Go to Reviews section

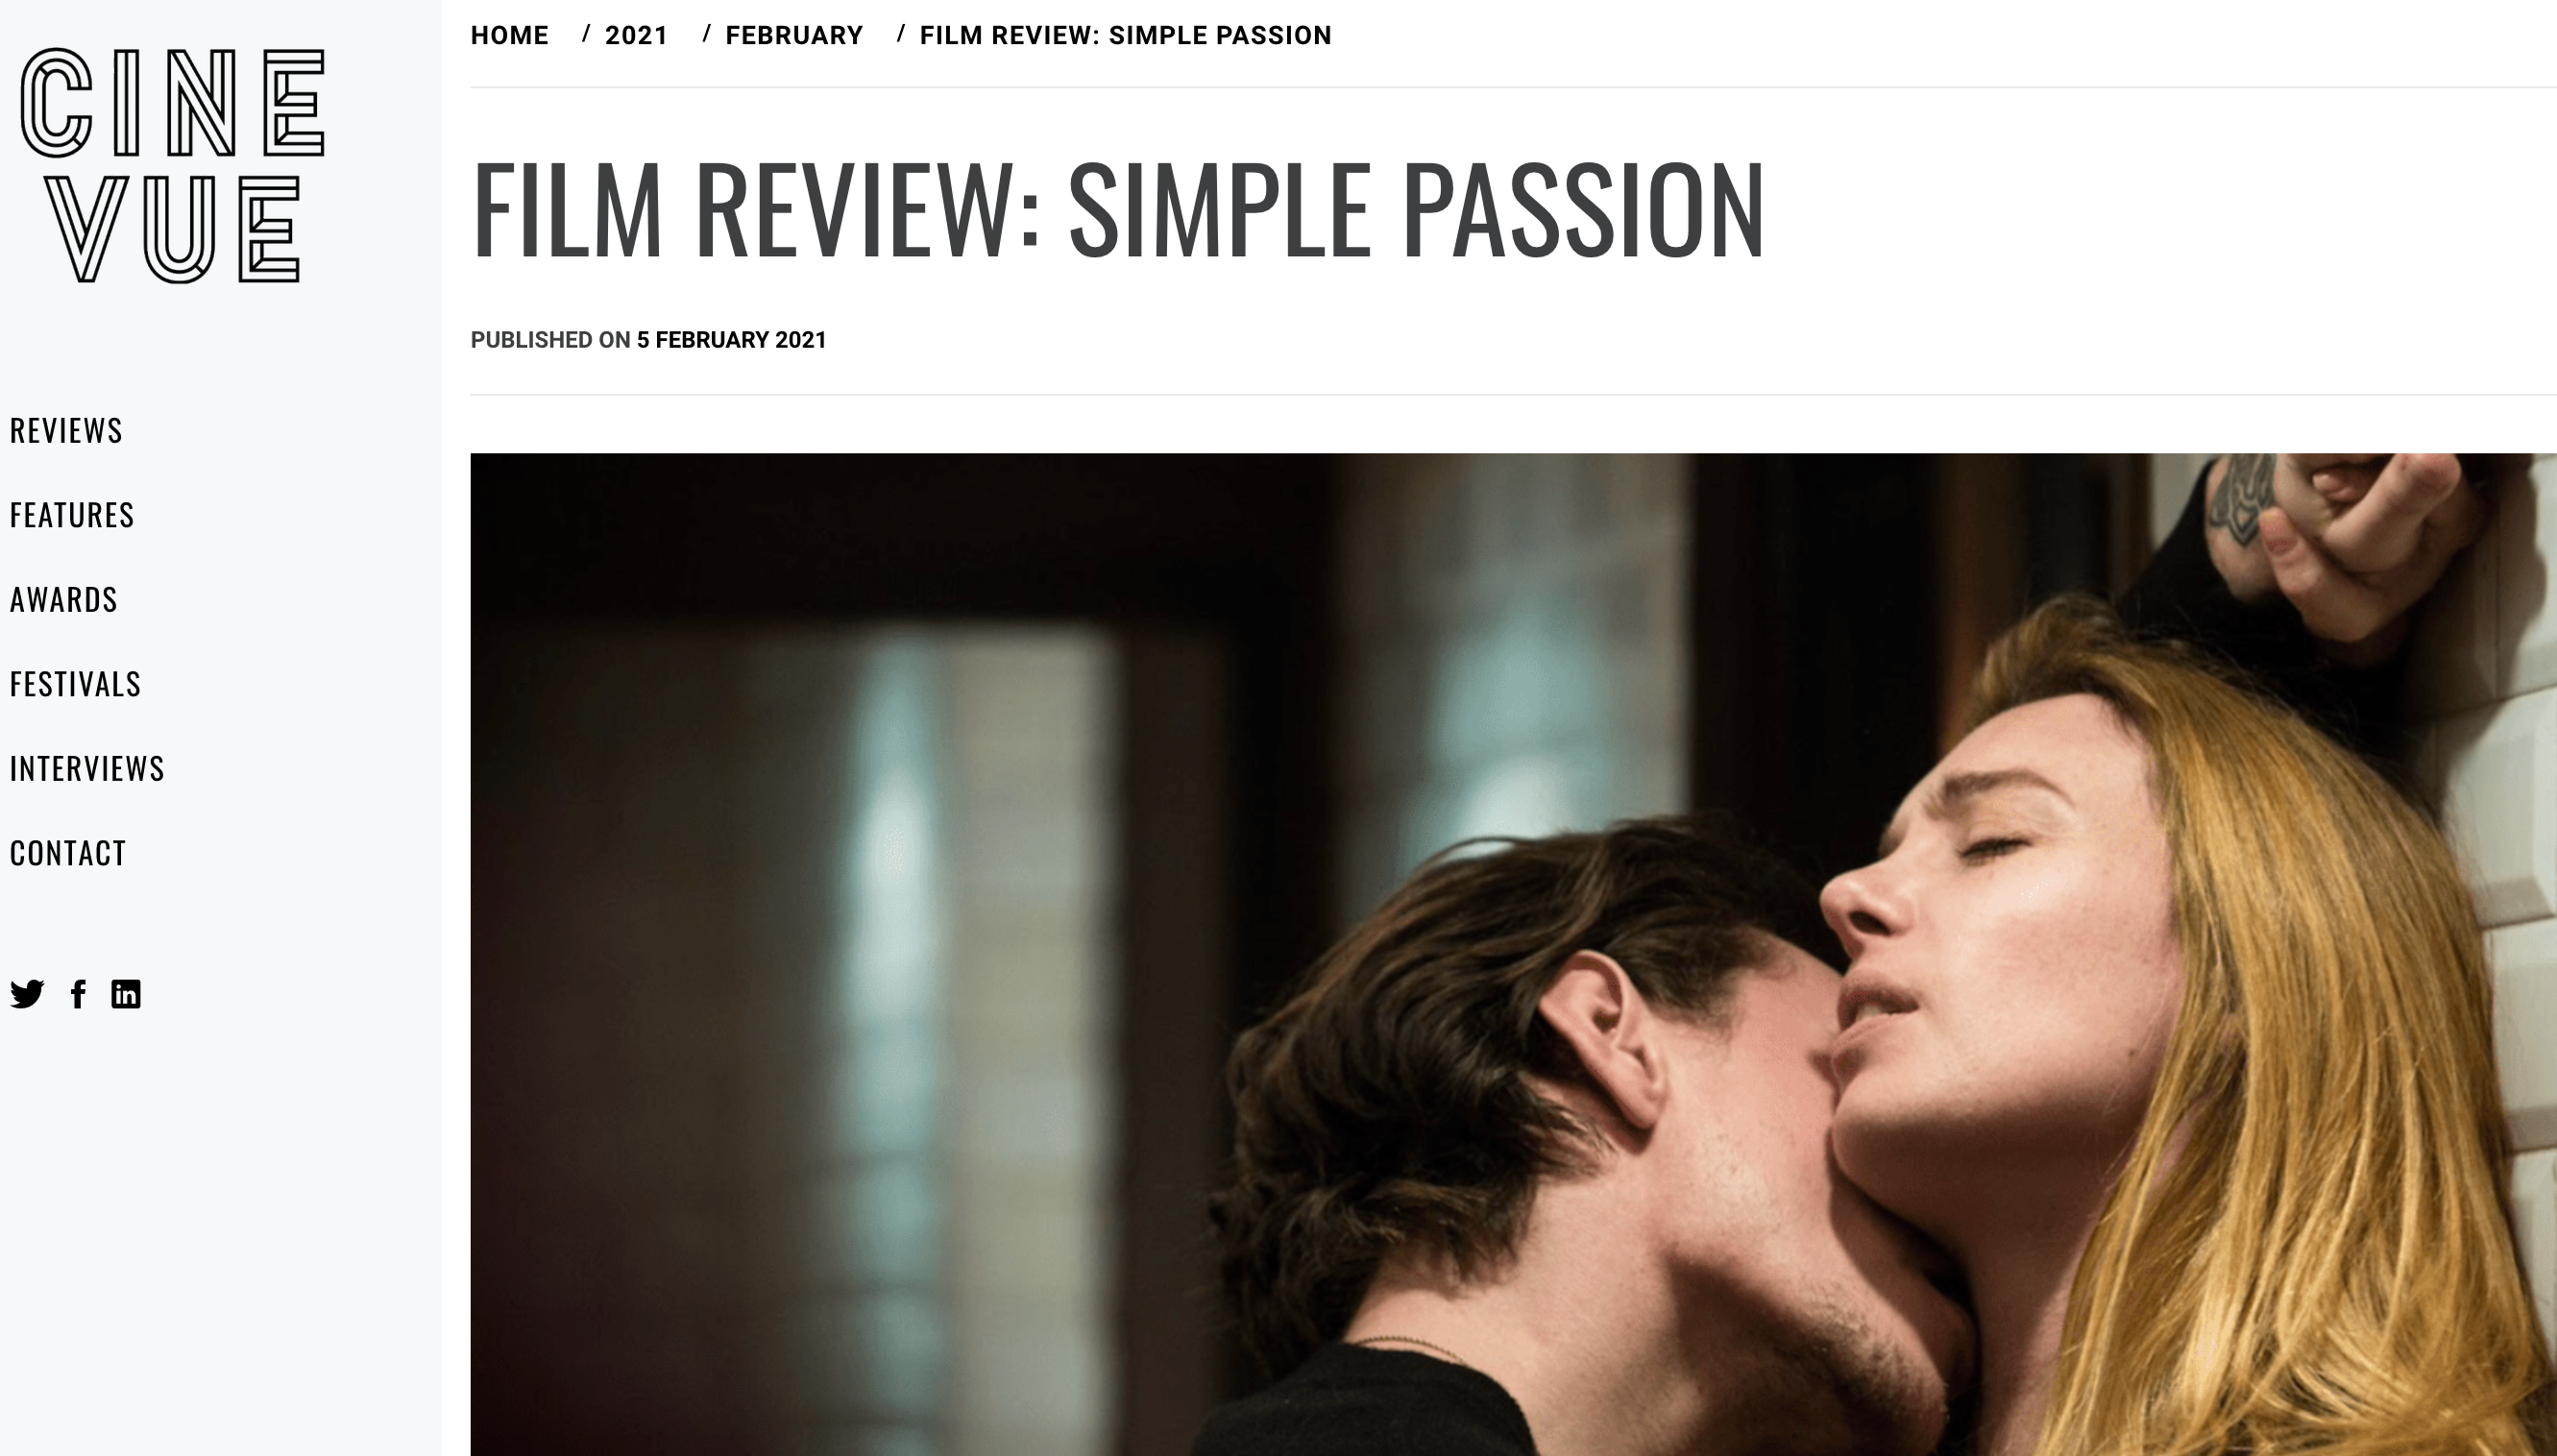[x=66, y=430]
